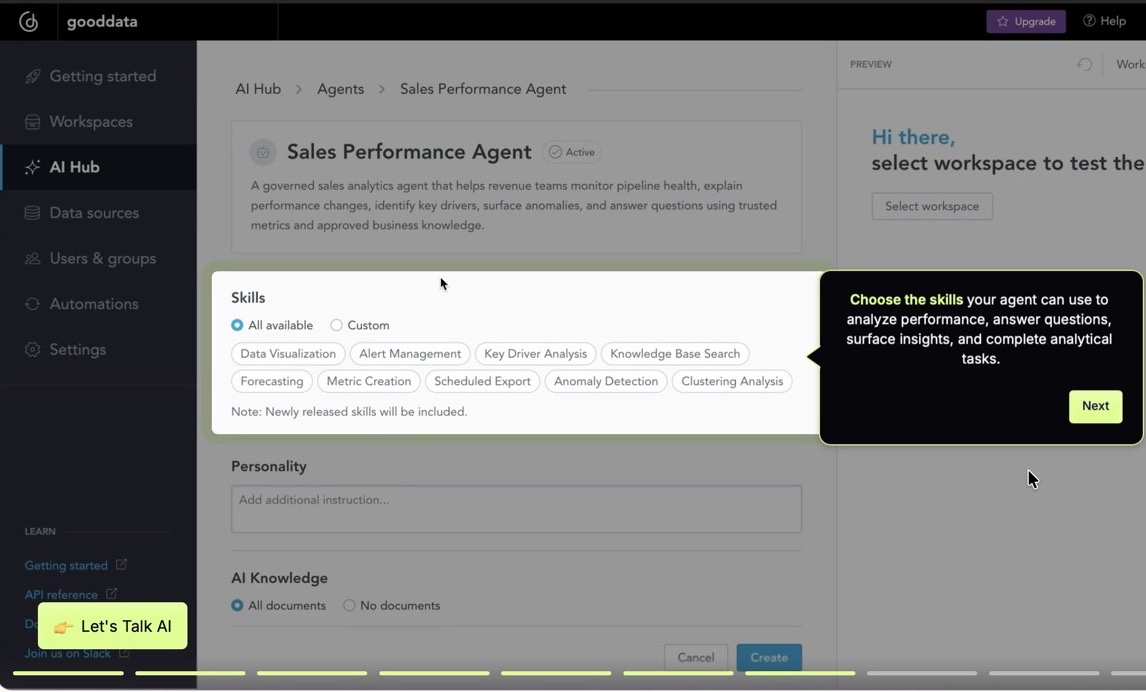This screenshot has height=692, width=1146.
Task: Click the Alert Management skill chip
Action: tap(410, 354)
